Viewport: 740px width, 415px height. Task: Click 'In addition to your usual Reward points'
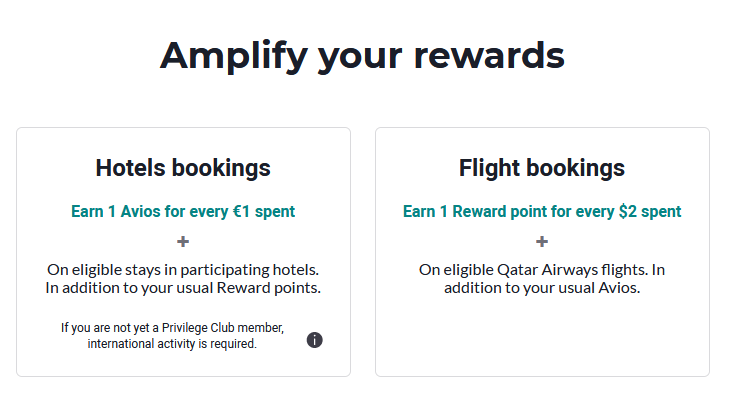tap(183, 288)
